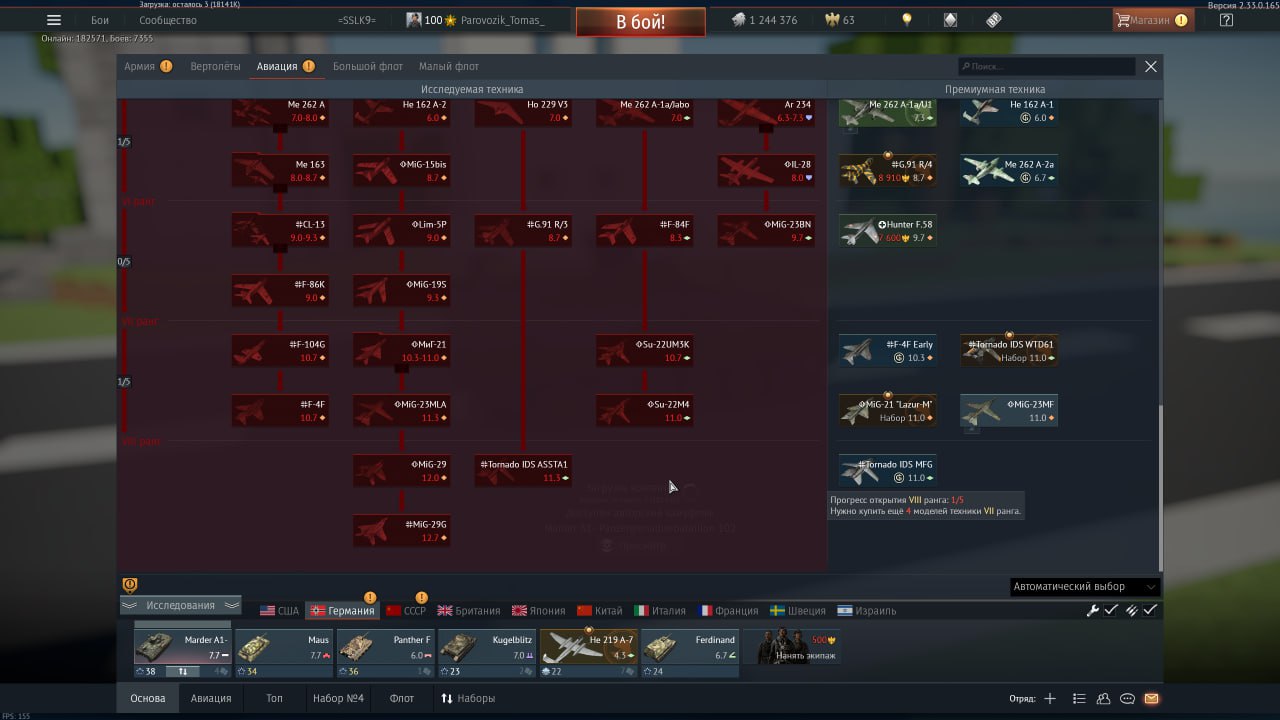Expand the Исследования panel toggle
The image size is (1280, 720).
coord(180,605)
